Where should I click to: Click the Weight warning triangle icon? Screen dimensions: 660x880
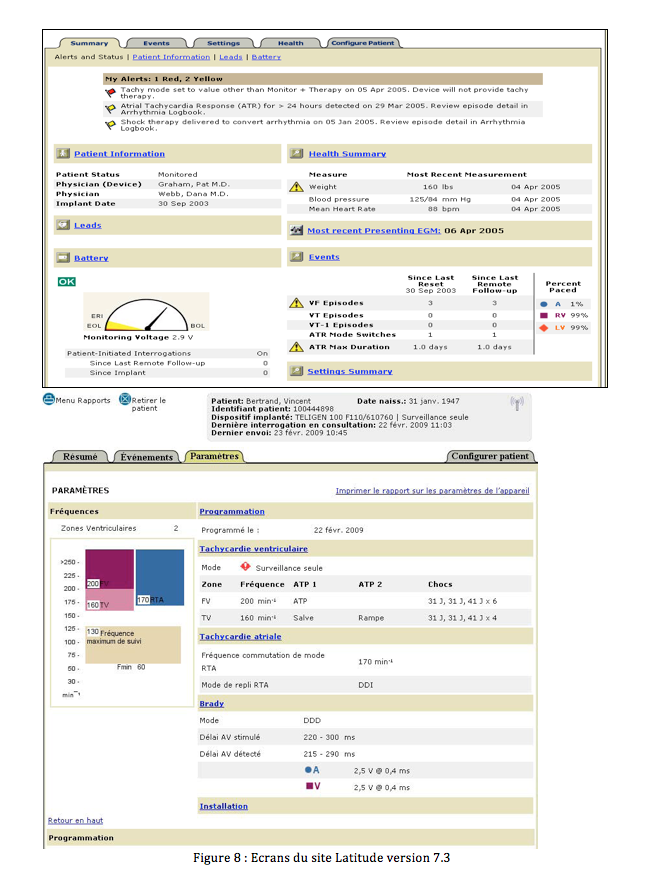(296, 187)
